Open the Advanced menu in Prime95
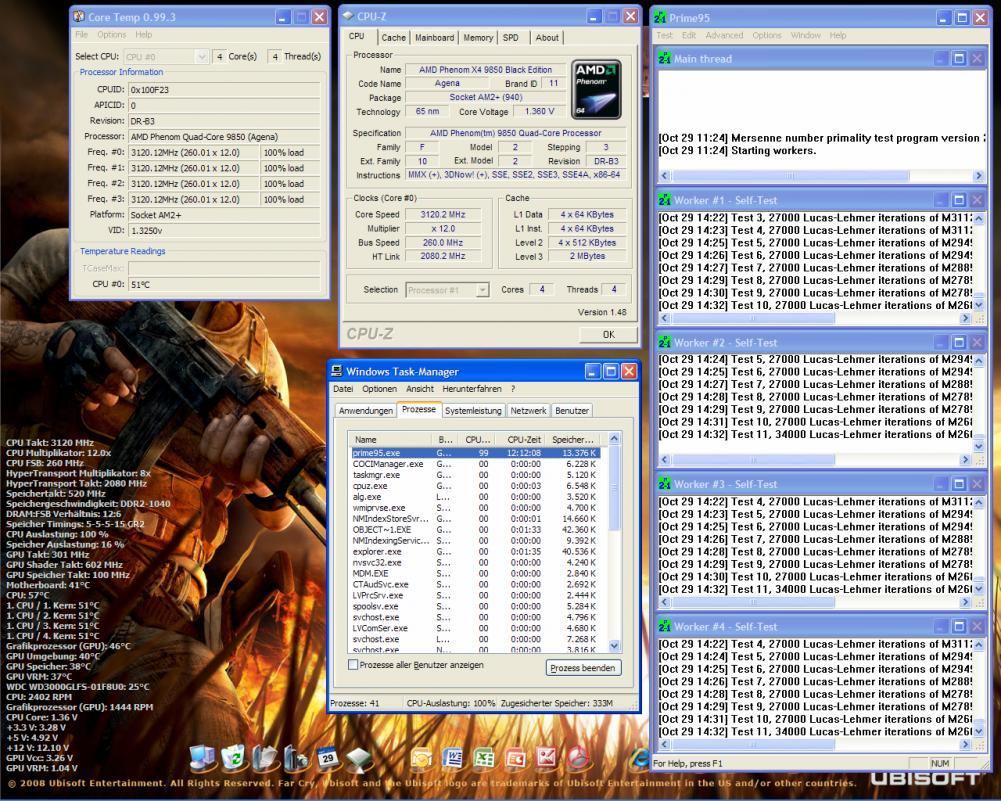 point(724,35)
